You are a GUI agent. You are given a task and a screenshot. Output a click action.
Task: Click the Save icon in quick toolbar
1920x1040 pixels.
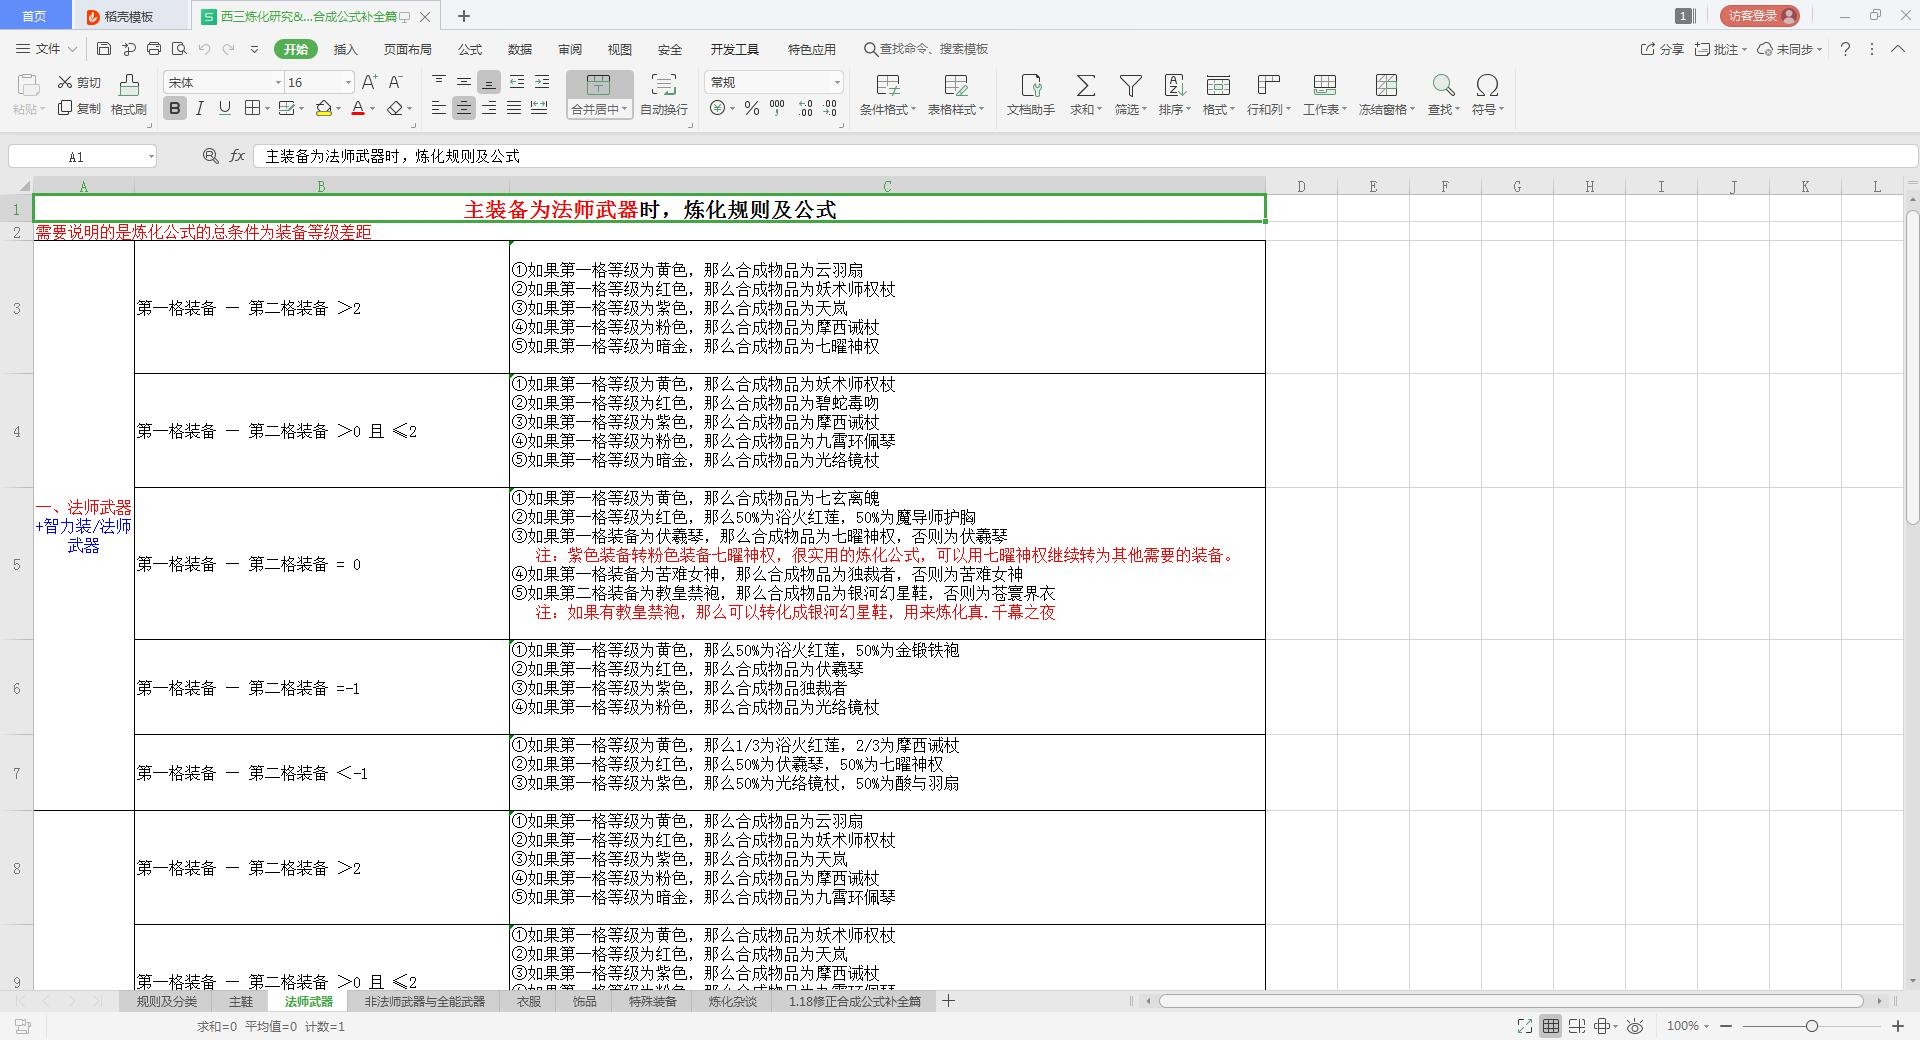[x=104, y=48]
